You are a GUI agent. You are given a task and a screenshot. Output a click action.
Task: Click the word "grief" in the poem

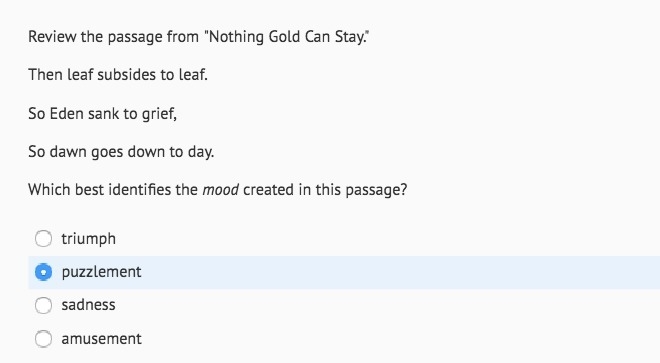(x=157, y=114)
